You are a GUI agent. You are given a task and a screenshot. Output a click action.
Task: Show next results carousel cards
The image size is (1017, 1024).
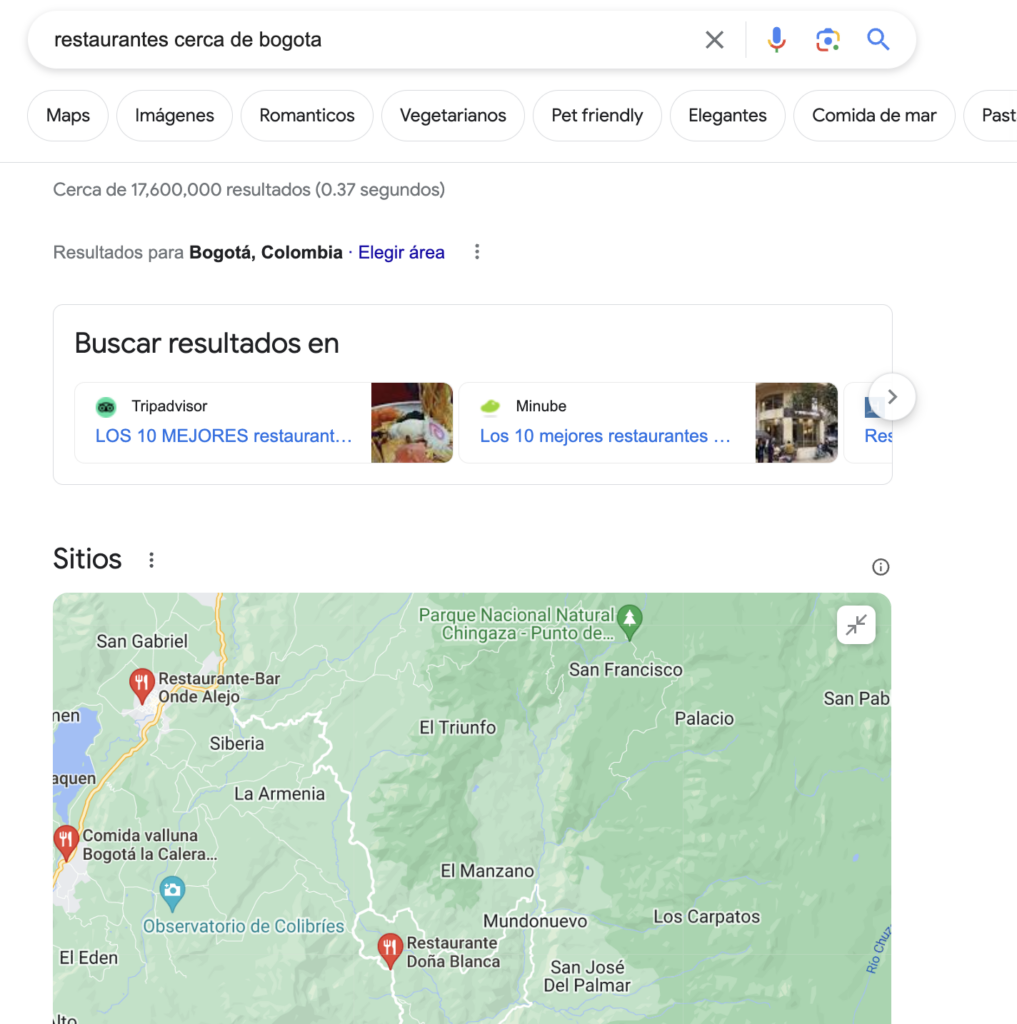coord(892,397)
